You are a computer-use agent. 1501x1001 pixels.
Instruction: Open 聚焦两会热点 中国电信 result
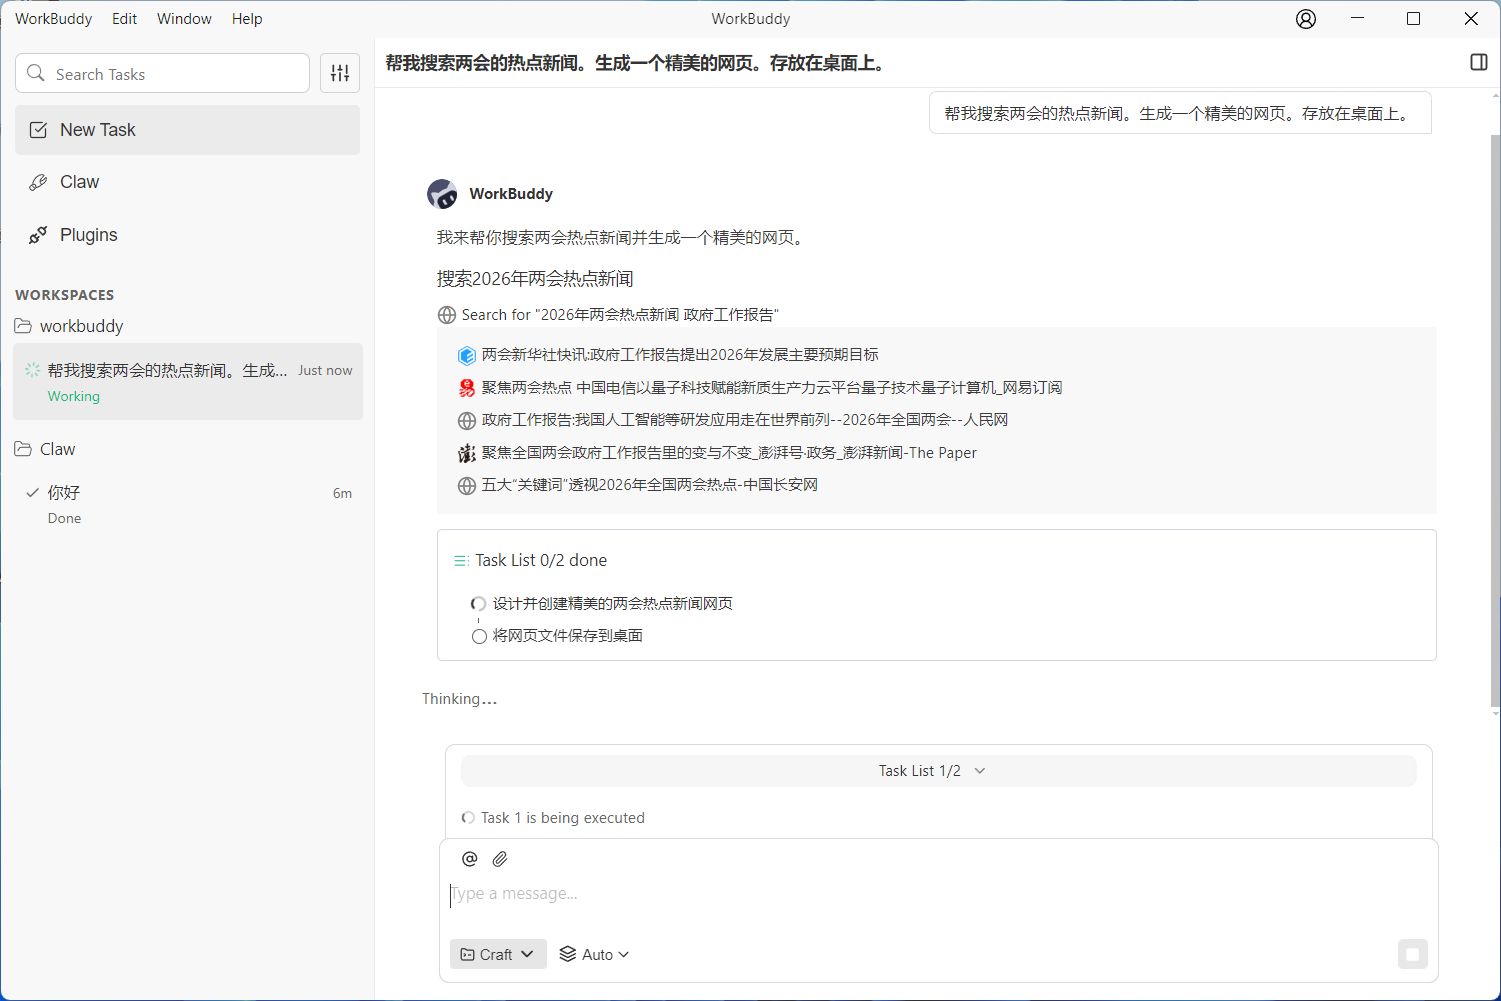772,388
